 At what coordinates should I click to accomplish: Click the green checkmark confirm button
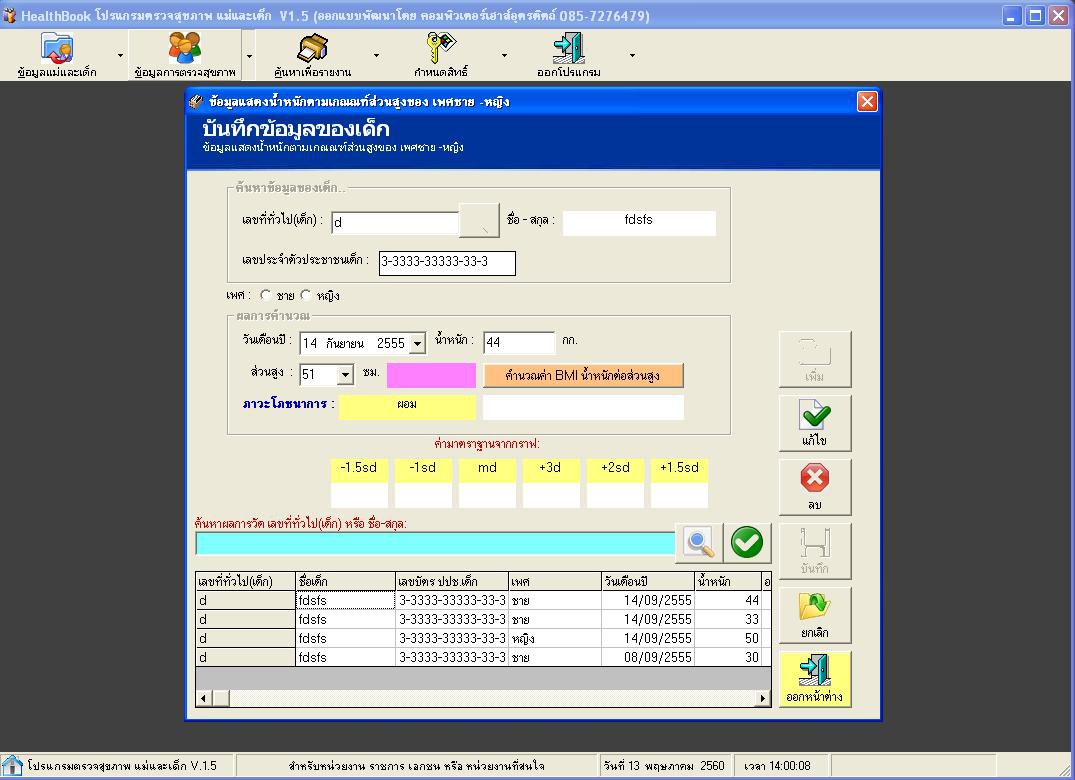(746, 543)
